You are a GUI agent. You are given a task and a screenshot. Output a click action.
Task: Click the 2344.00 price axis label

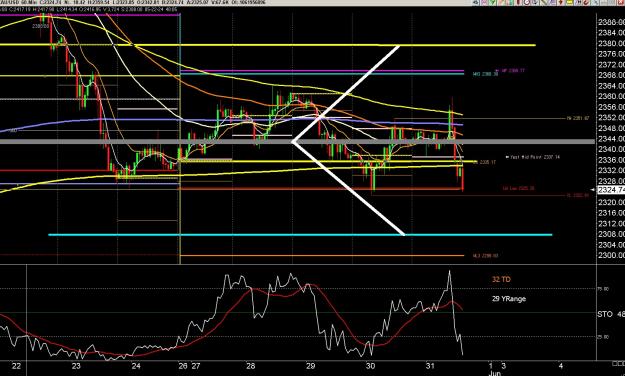point(611,138)
